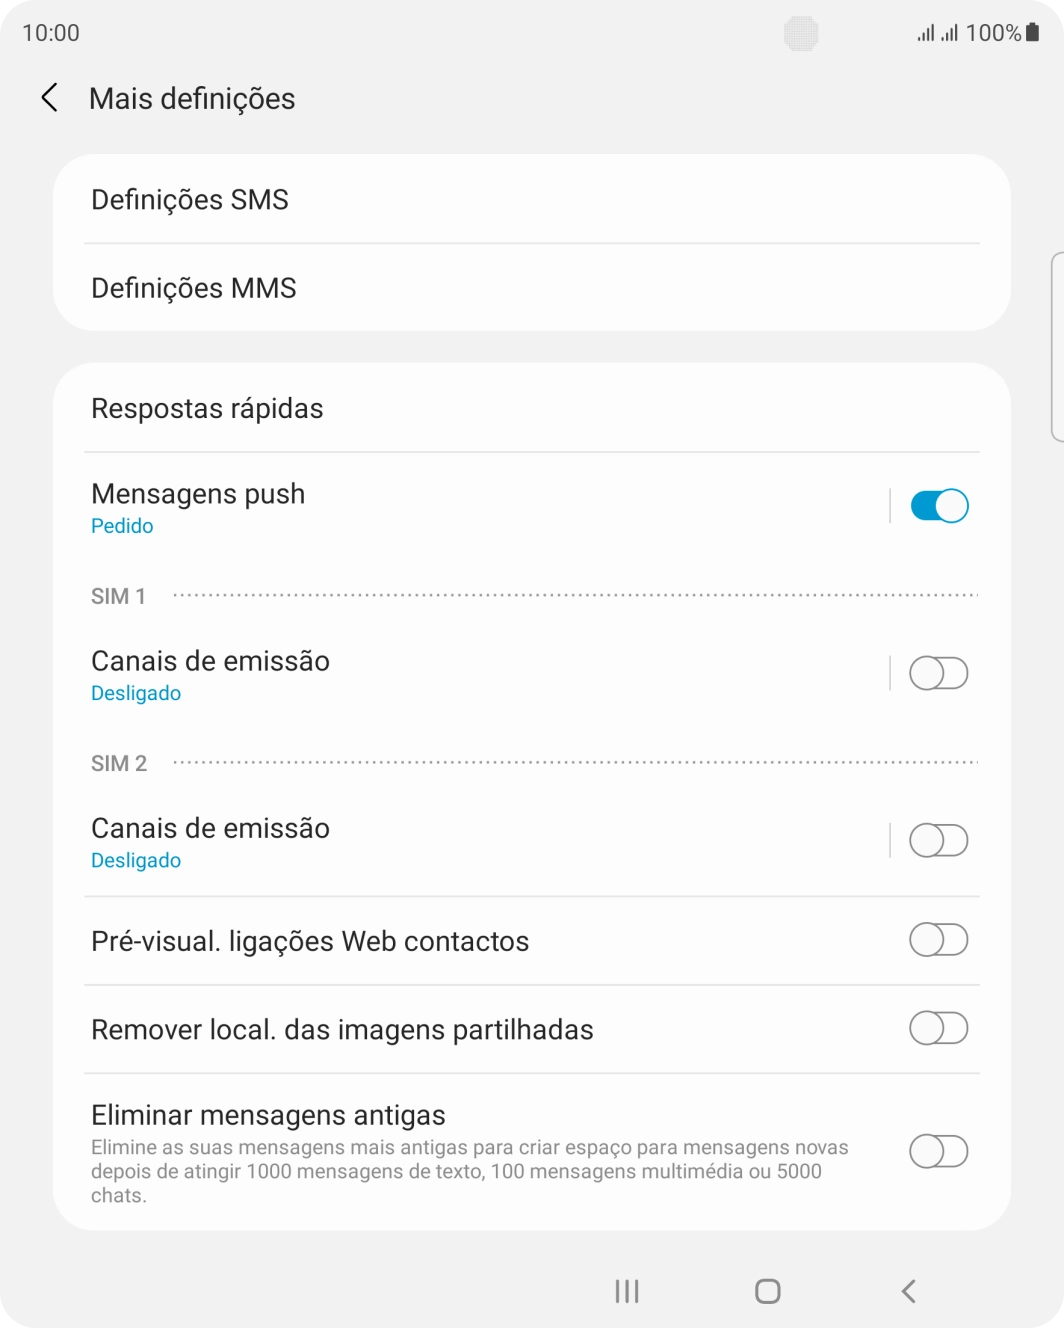Go back using the top-left chevron arrow
Image resolution: width=1064 pixels, height=1328 pixels.
[x=49, y=98]
